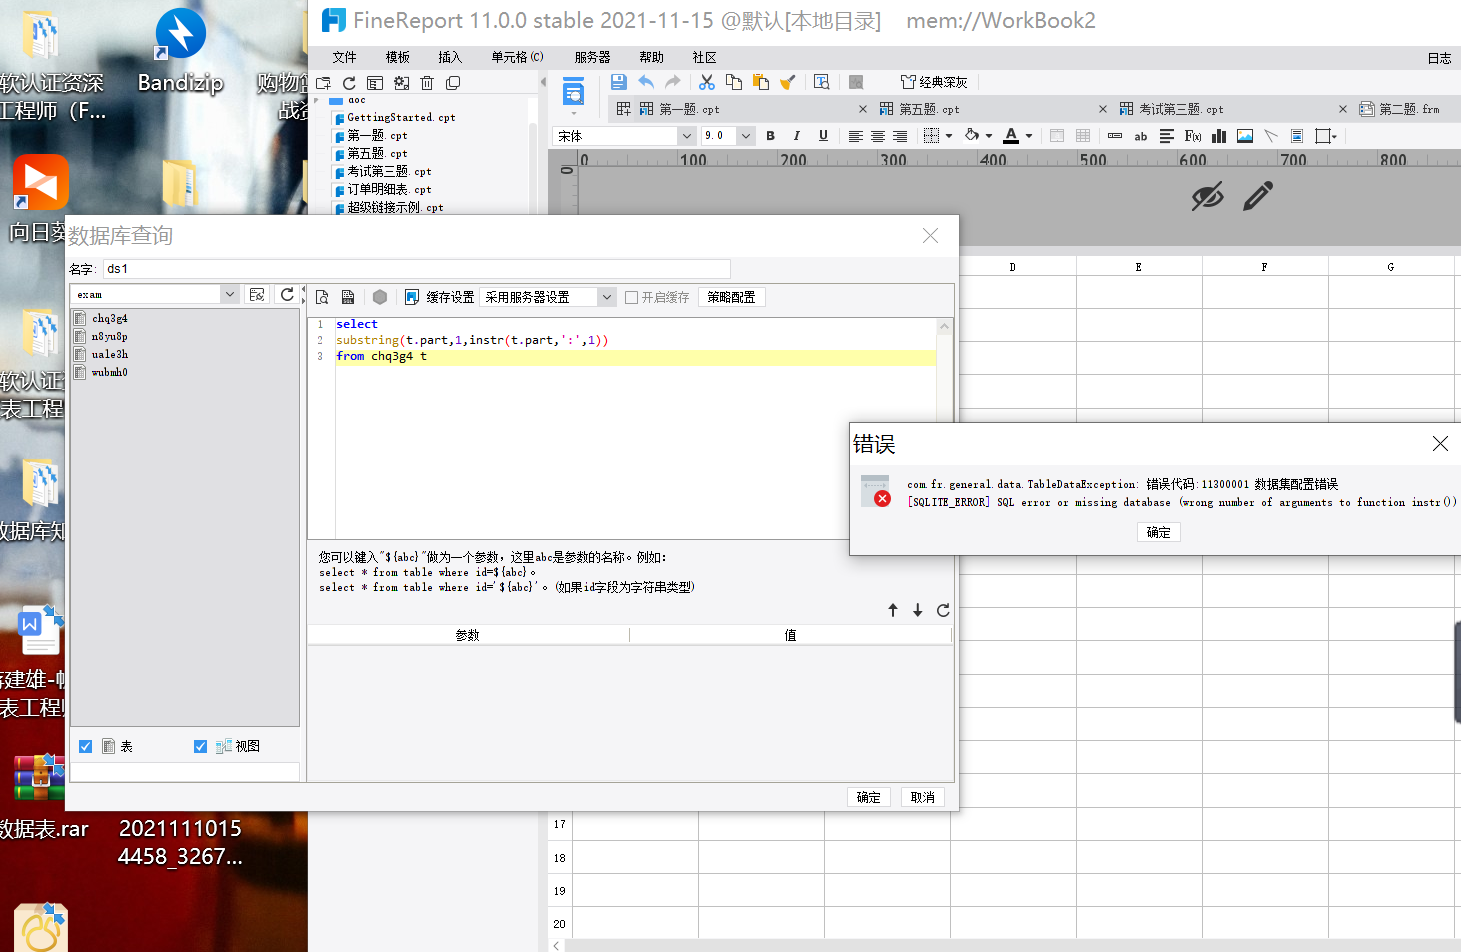
Task: Move parameter down with down arrow
Action: pos(917,610)
